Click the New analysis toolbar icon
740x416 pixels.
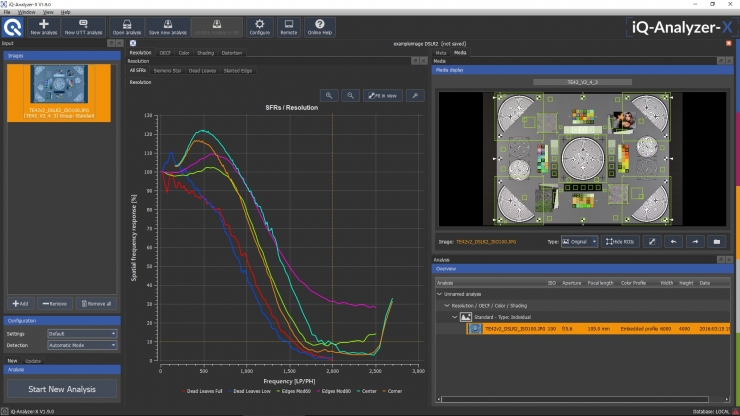coord(43,27)
